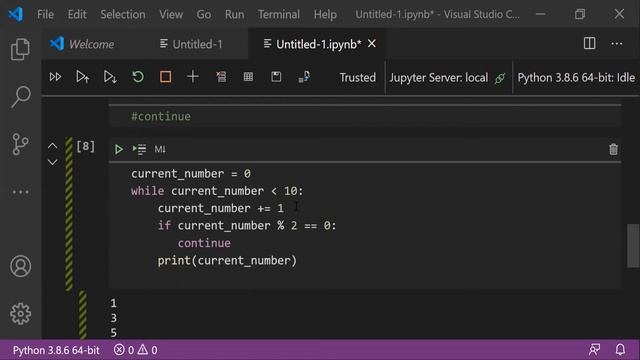Screen dimensions: 640x360
Task: Open the Search view in activity bar
Action: pyautogui.click(x=20, y=97)
